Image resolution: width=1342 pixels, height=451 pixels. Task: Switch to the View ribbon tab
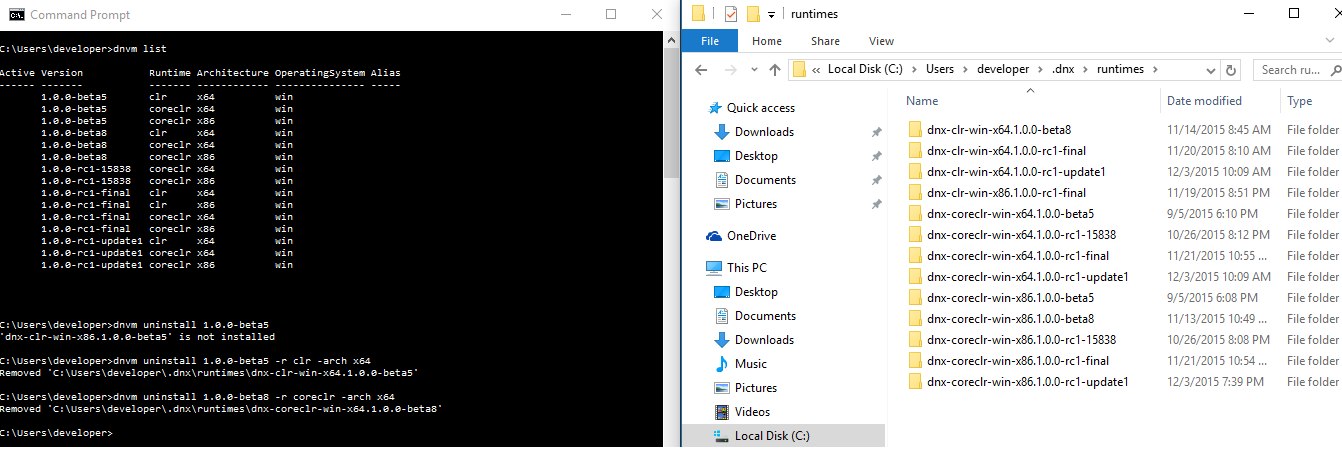881,41
